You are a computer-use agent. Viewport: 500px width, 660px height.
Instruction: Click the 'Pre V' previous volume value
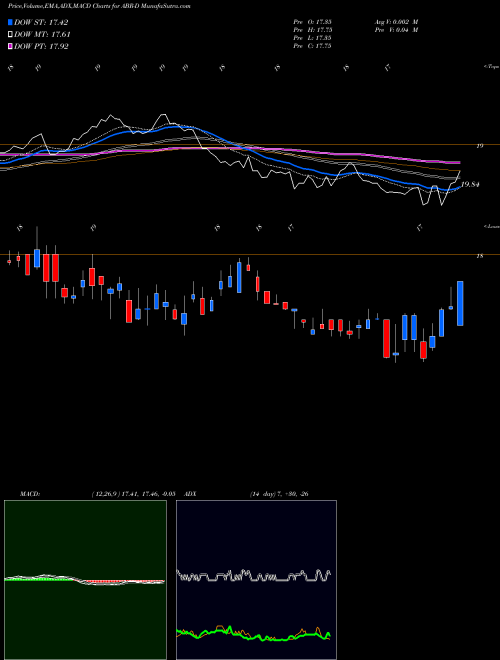point(396,30)
